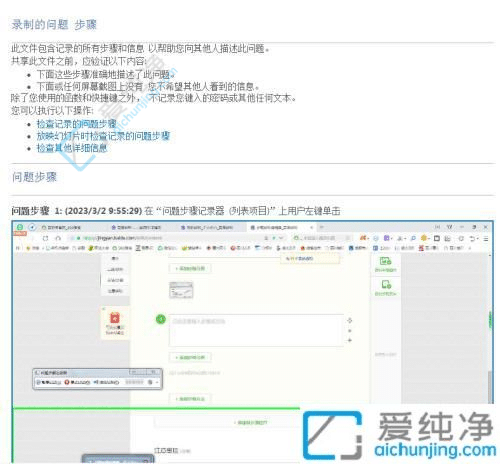Viewport: 500px width, 464px height.
Task: Click the red stop-record icon in Steps Recorder window
Action: (x=67, y=382)
